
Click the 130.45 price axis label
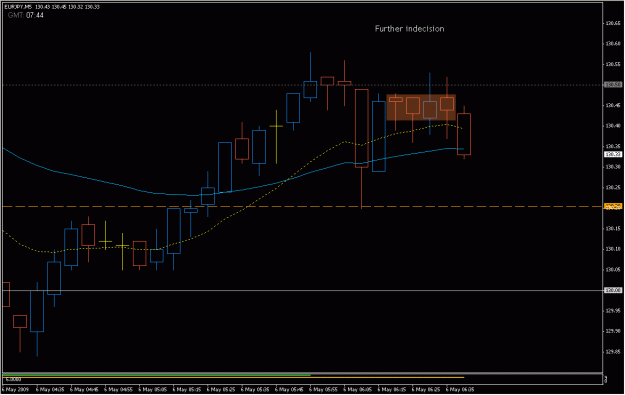point(613,105)
